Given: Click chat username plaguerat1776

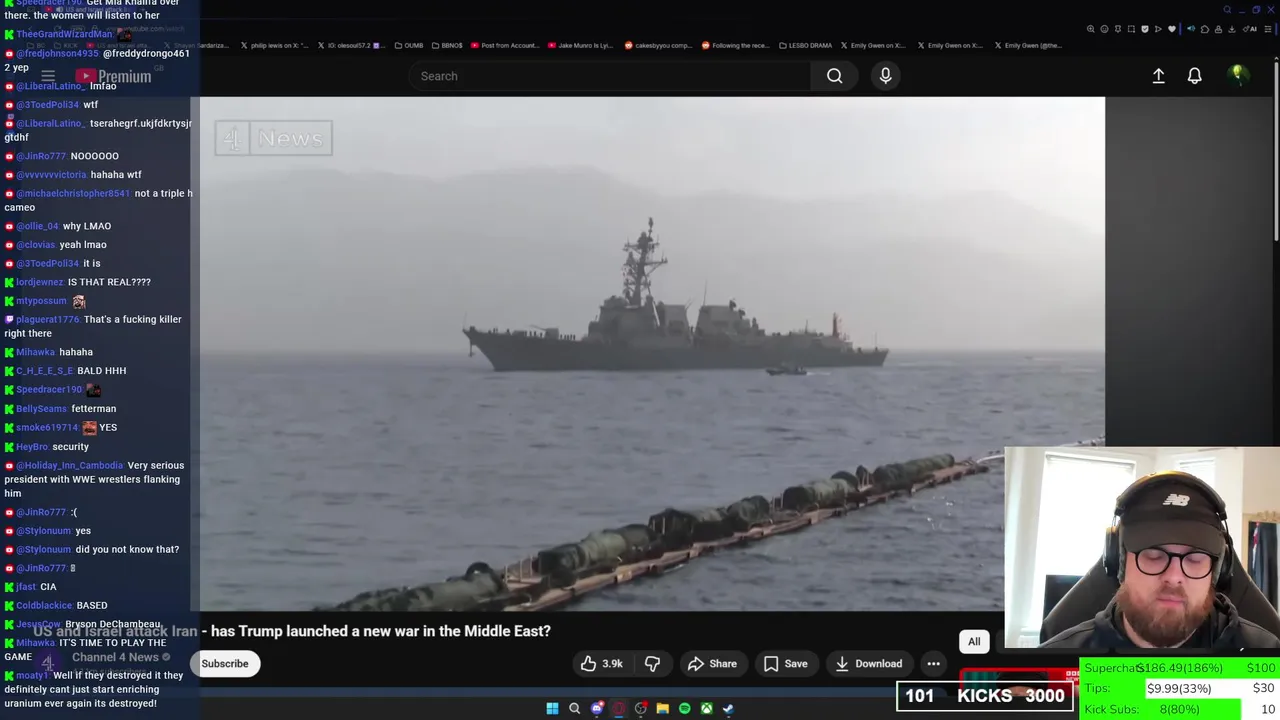Looking at the screenshot, I should pyautogui.click(x=47, y=320).
